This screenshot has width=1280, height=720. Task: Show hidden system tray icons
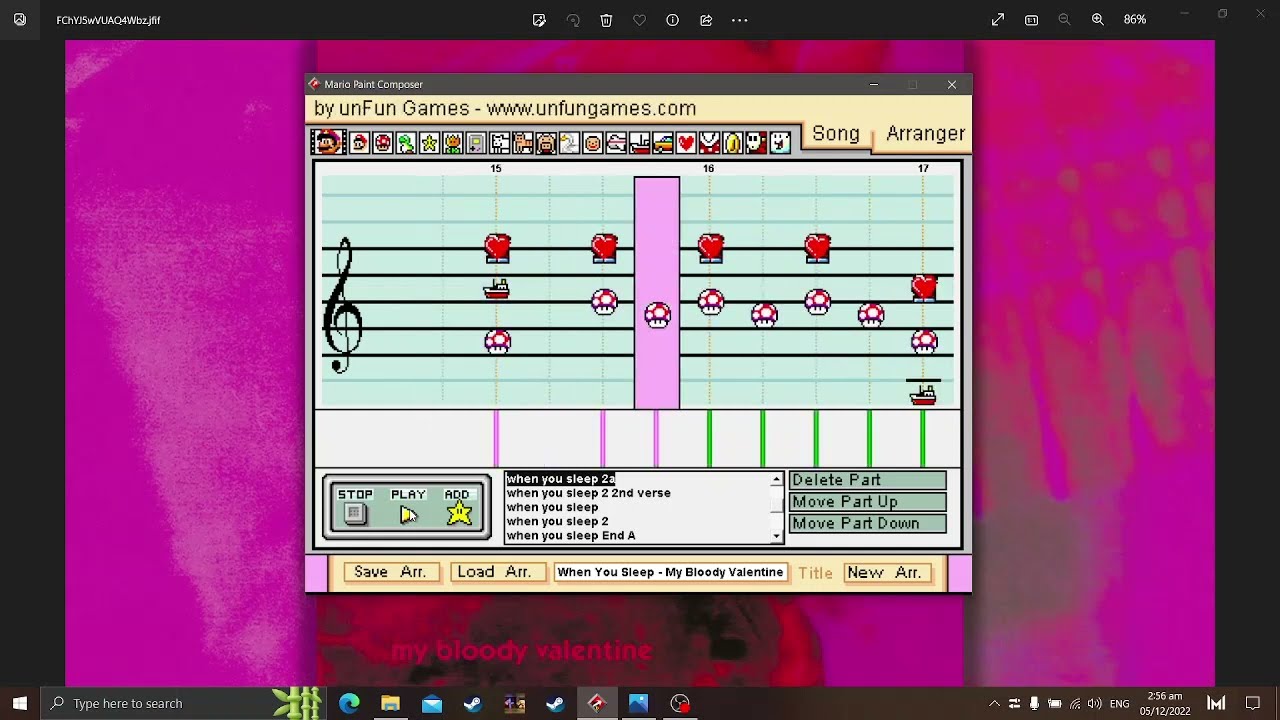994,703
